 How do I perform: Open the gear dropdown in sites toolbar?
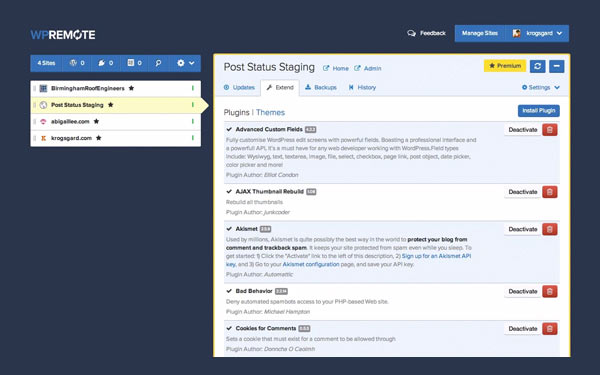click(186, 63)
